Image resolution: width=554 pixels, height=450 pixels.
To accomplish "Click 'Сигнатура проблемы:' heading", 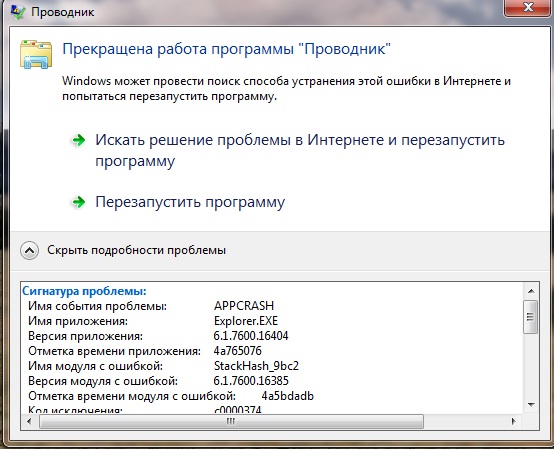I will [84, 291].
